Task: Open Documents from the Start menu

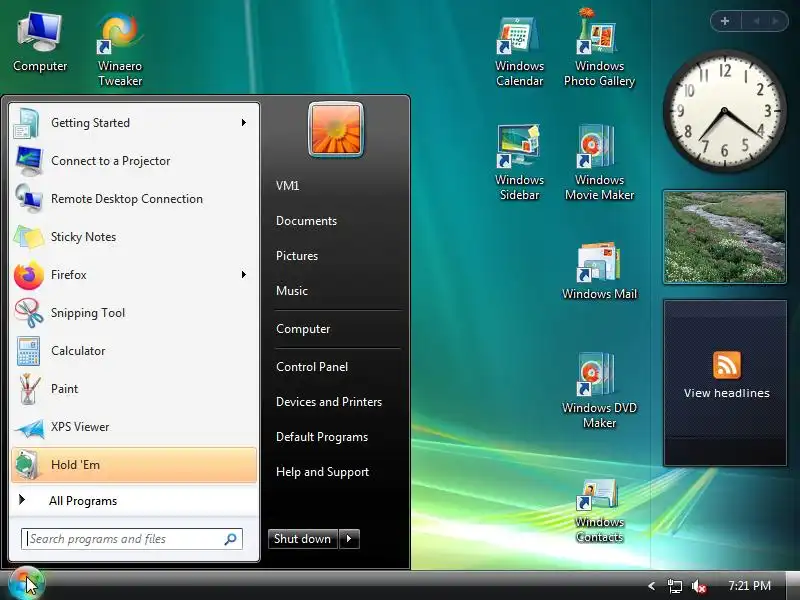Action: [307, 221]
